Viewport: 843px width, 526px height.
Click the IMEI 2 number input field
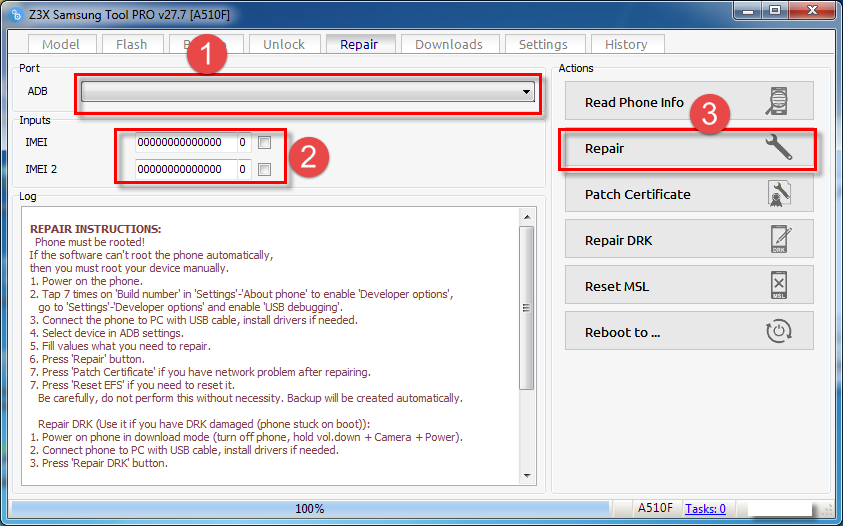(x=185, y=169)
